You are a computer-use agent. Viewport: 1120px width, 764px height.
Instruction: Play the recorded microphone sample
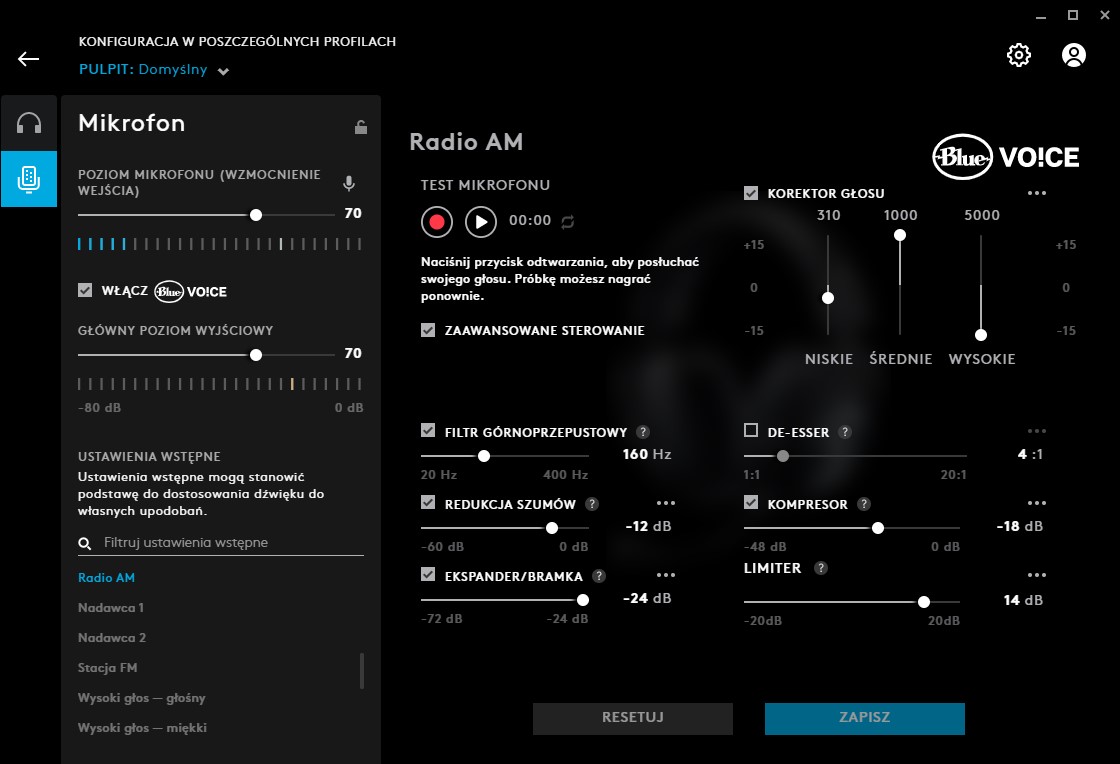pos(481,221)
